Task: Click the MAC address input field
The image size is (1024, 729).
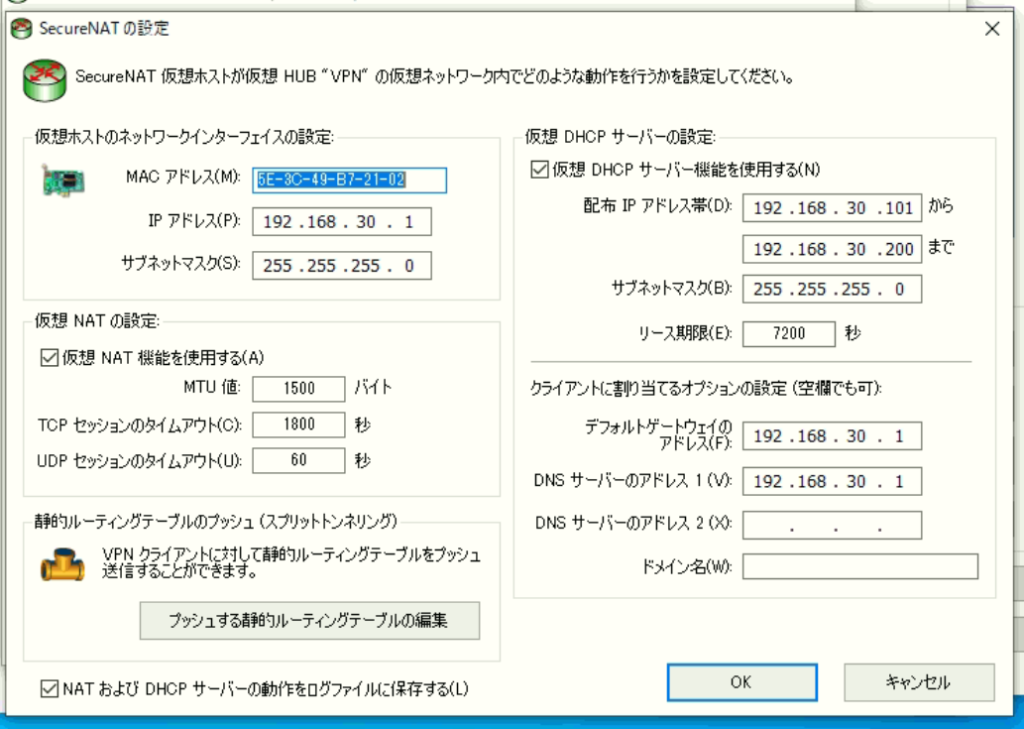Action: tap(349, 180)
